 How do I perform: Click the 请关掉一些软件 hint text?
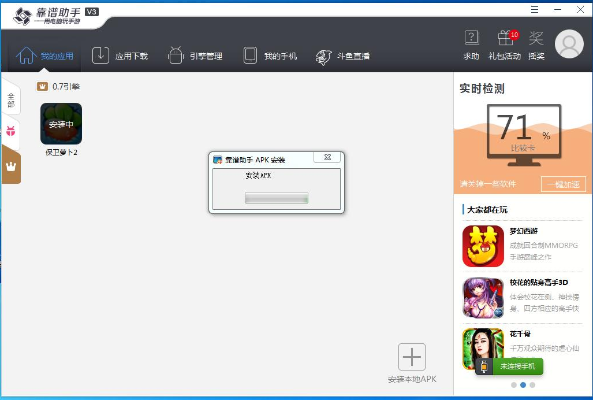pos(488,184)
